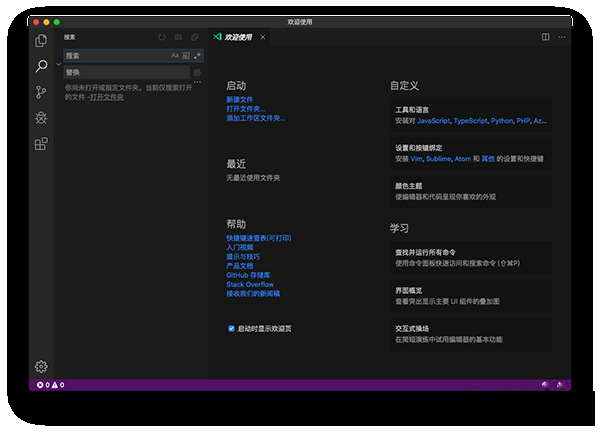The height and width of the screenshot is (432, 600).
Task: Click the errors and warnings status indicator
Action: [50, 385]
